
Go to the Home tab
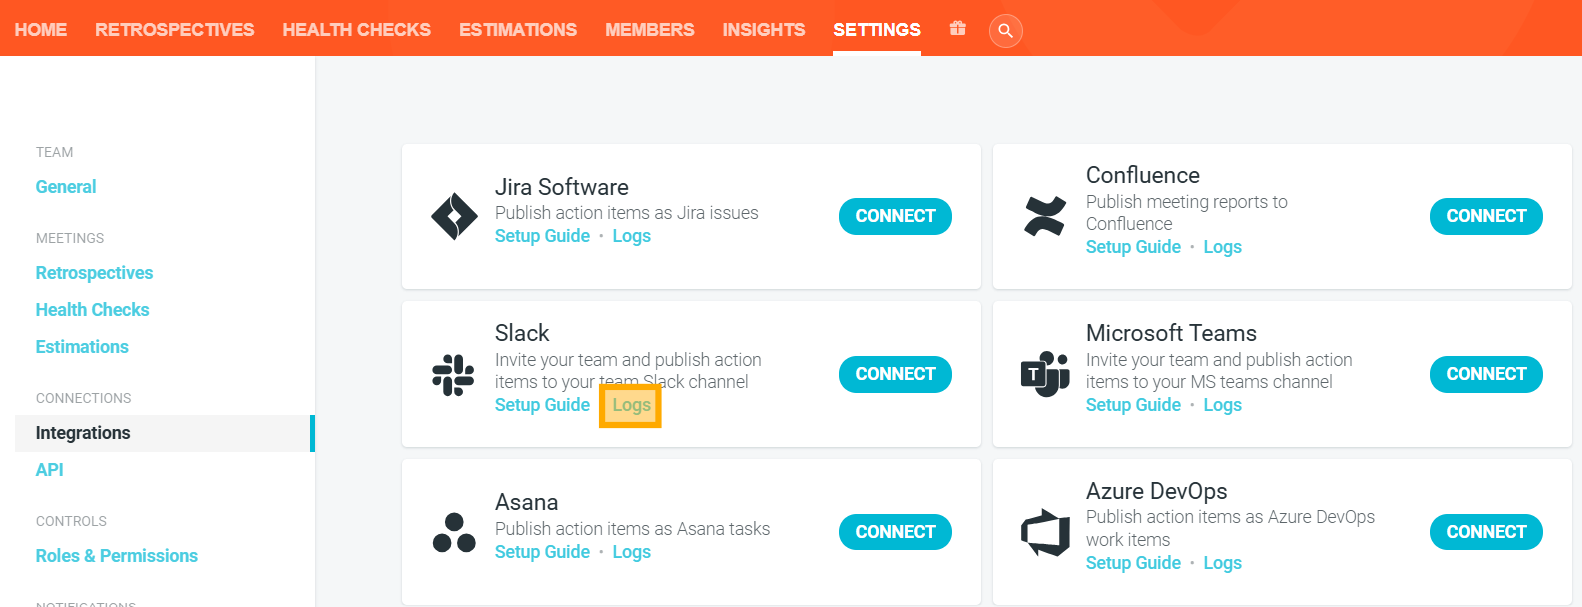pos(41,30)
